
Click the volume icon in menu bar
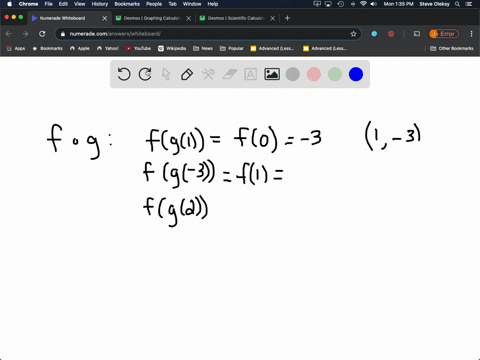coord(374,4)
